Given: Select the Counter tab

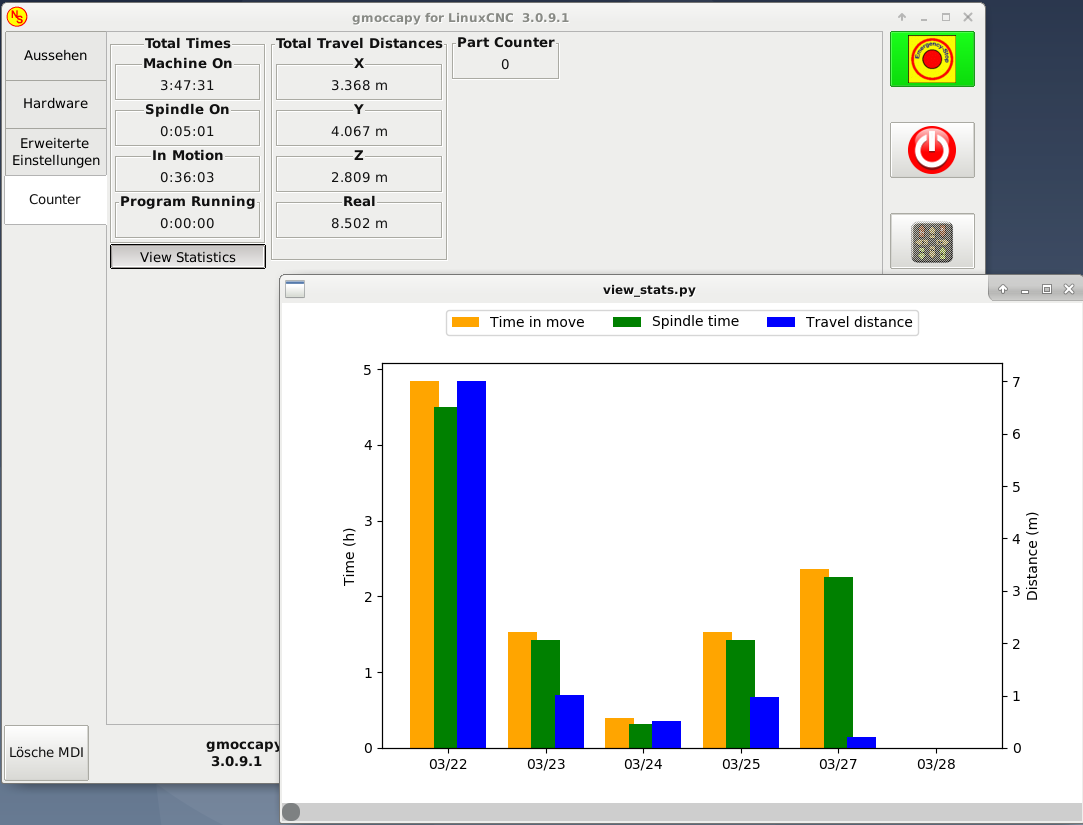Looking at the screenshot, I should 55,200.
